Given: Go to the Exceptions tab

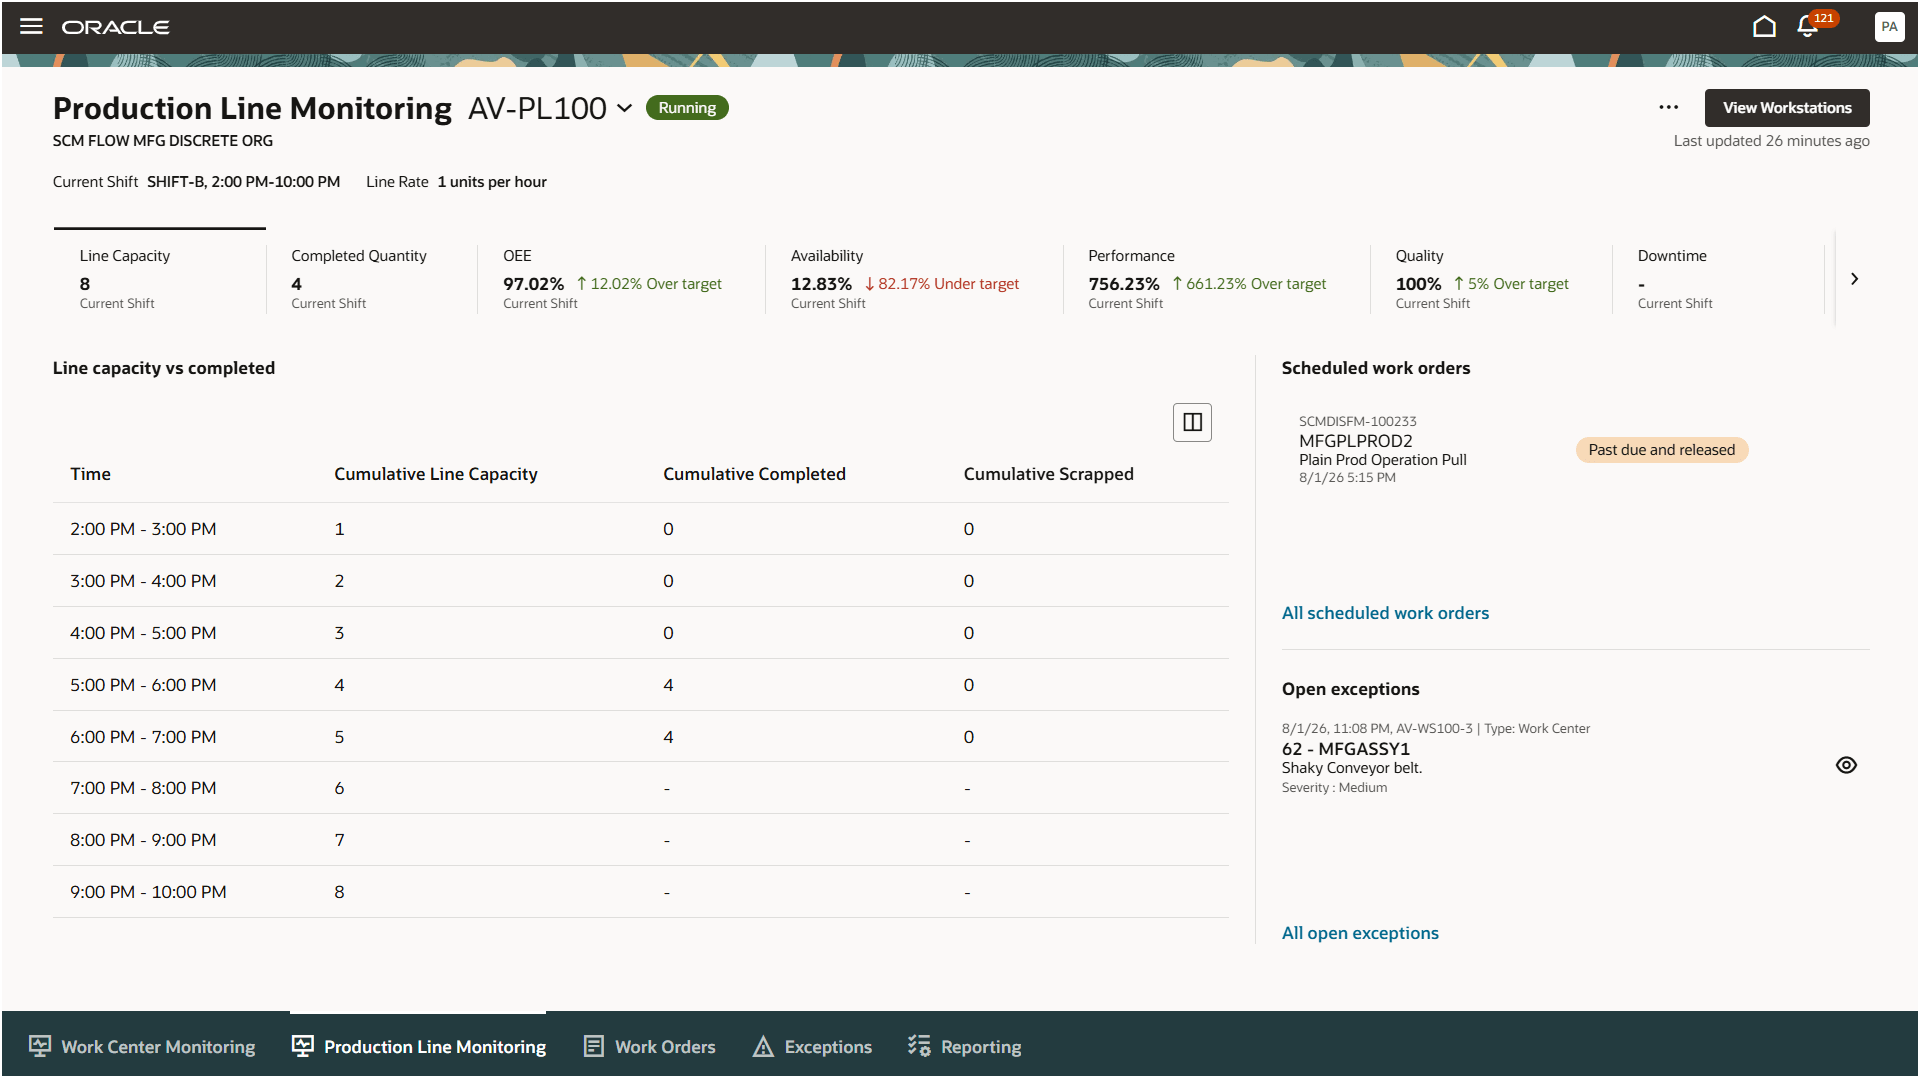Looking at the screenshot, I should pyautogui.click(x=812, y=1046).
